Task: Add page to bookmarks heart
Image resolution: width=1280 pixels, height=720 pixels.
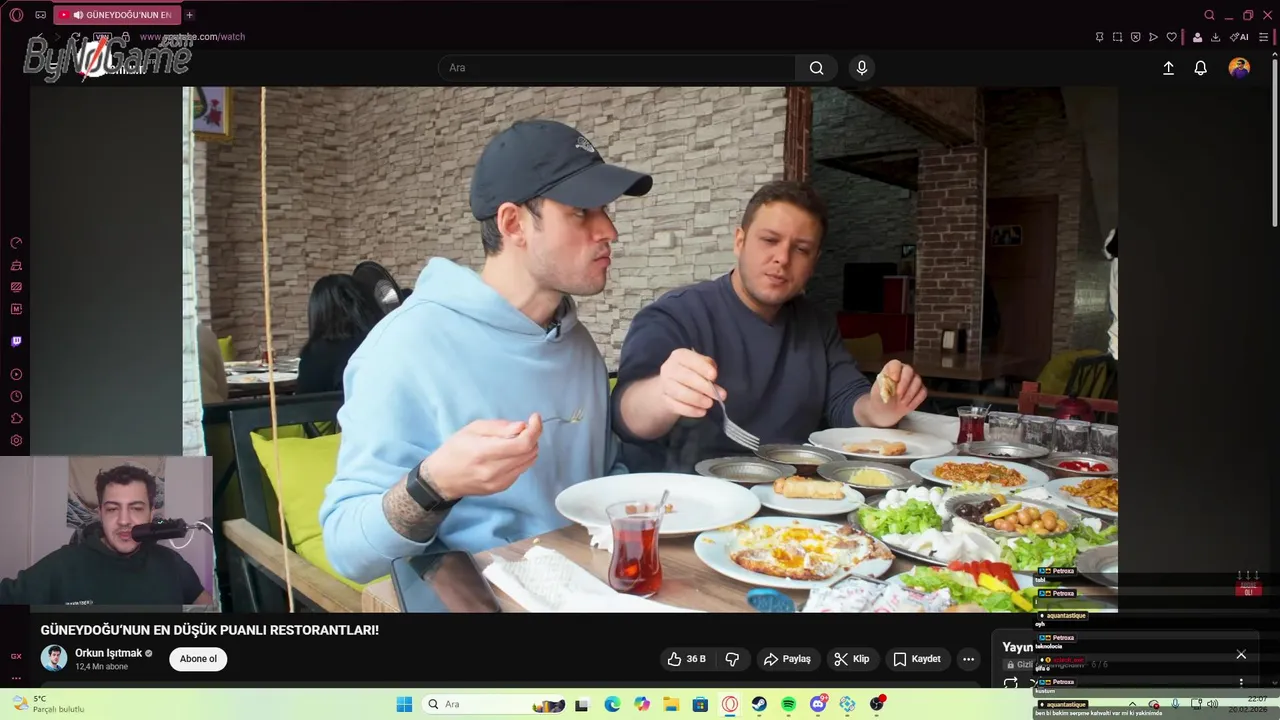Action: click(x=1171, y=37)
